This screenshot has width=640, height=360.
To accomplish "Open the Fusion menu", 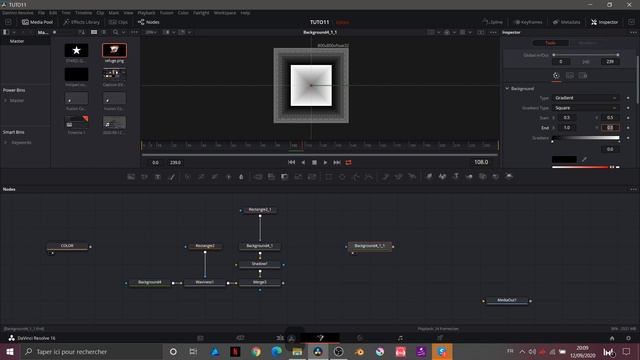I will click(x=166, y=13).
